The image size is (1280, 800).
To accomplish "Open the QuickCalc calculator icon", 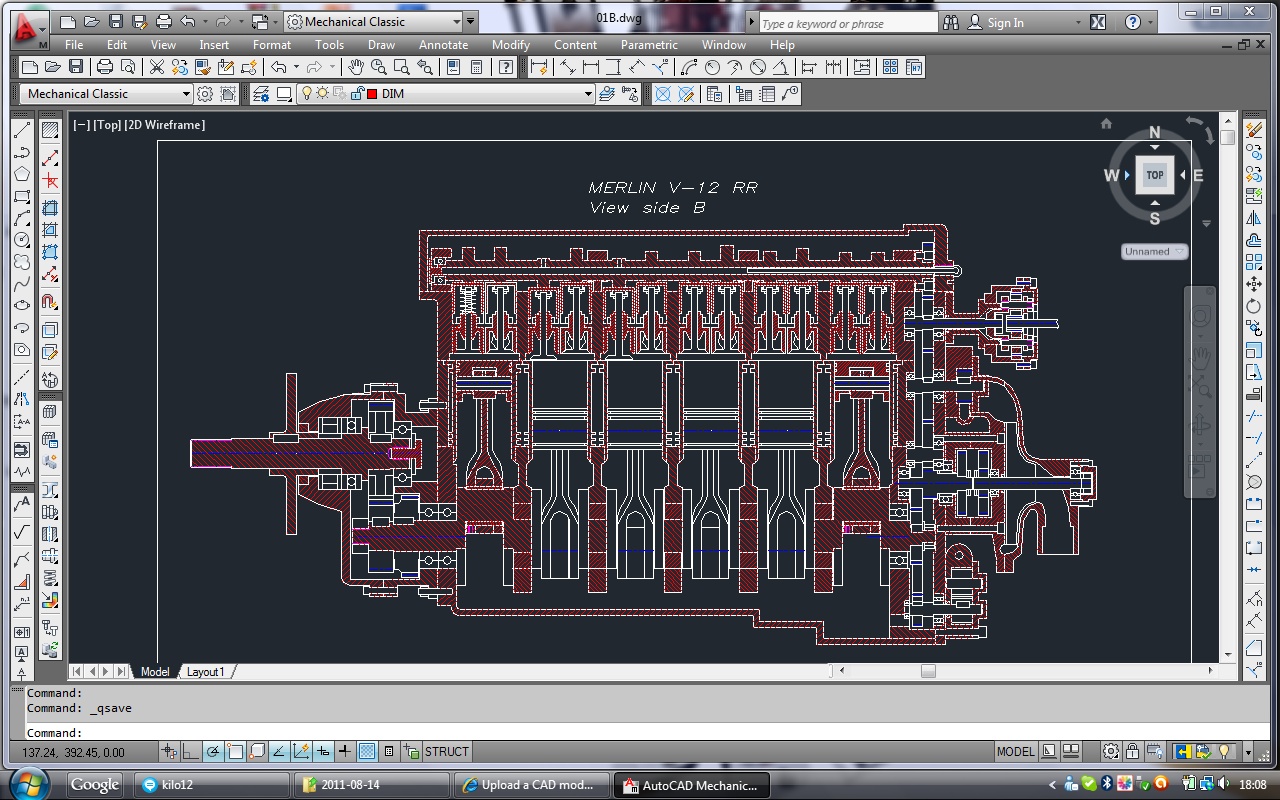I will [x=477, y=67].
